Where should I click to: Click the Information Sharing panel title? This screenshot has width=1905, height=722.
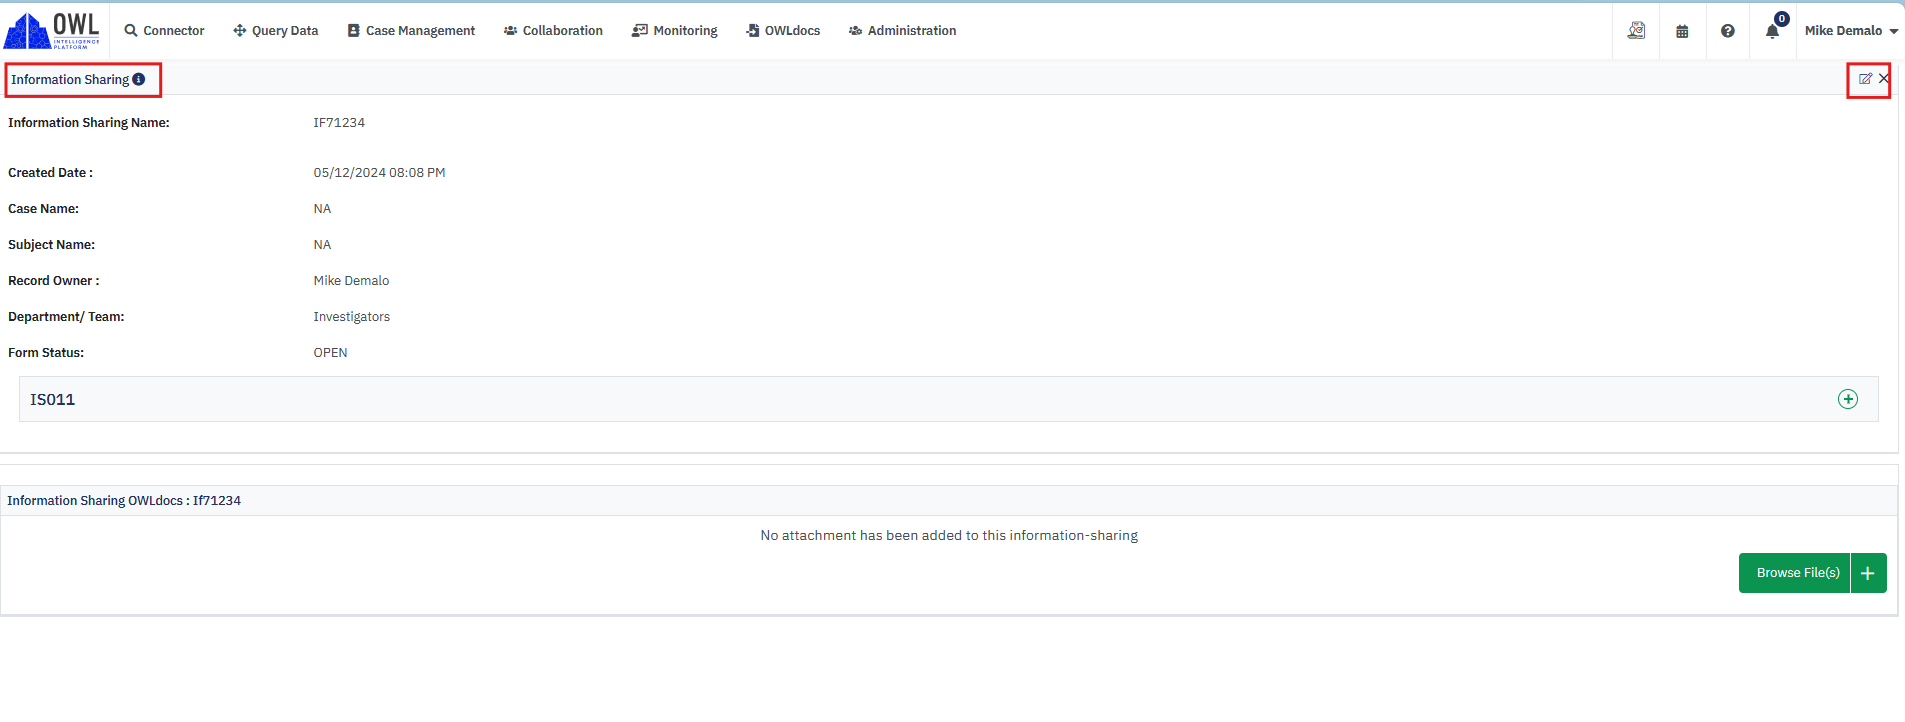pos(70,79)
